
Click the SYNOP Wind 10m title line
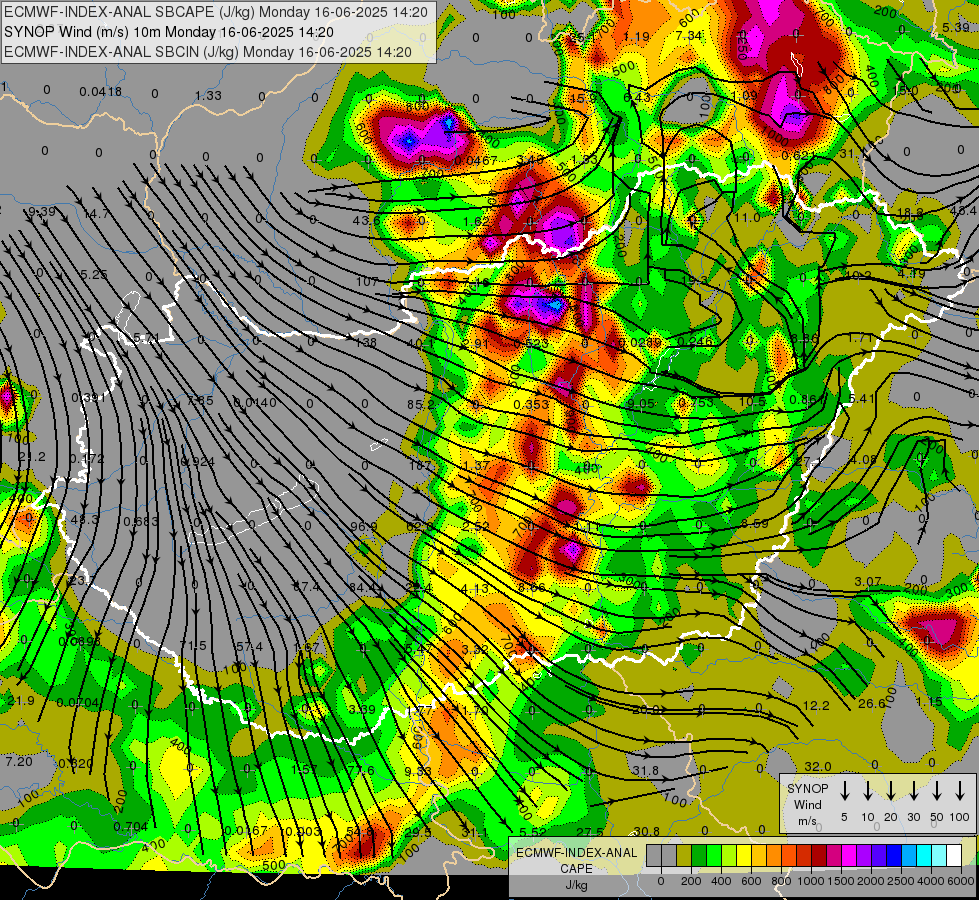(169, 32)
